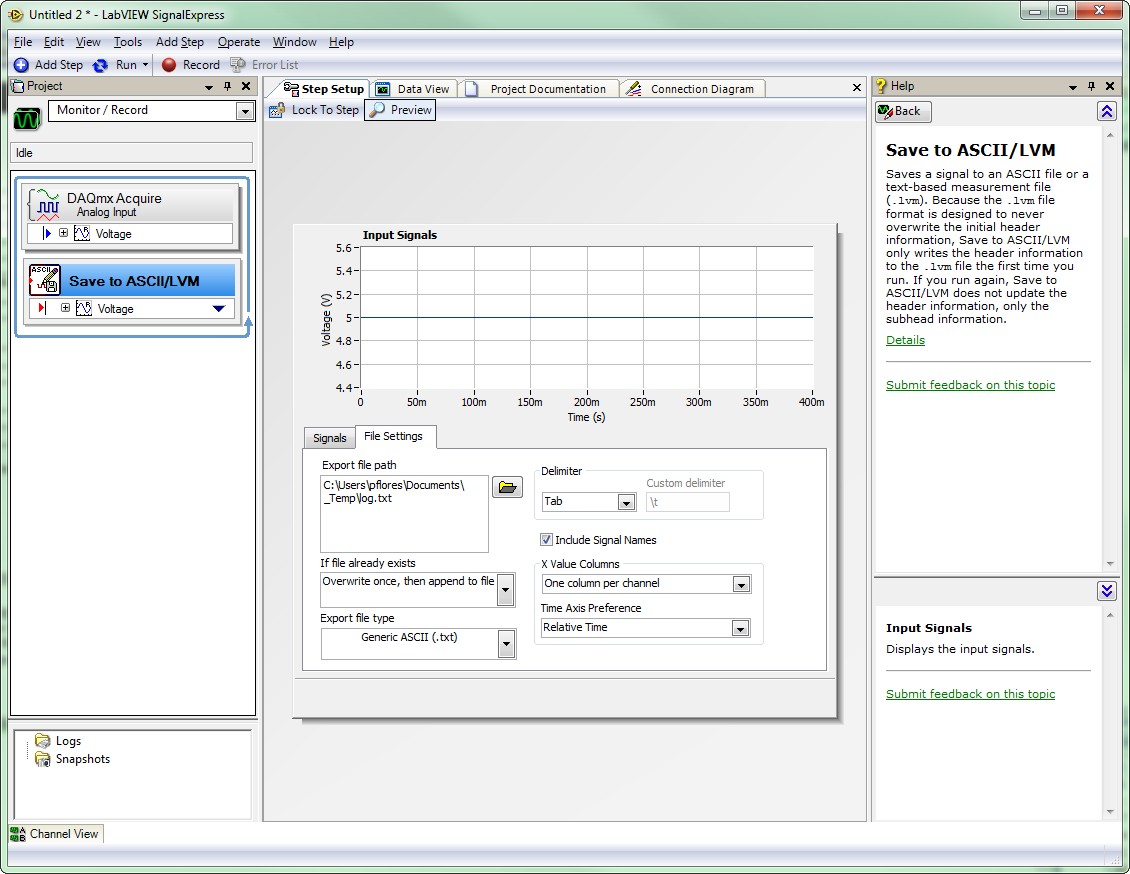Viewport: 1130px width, 874px height.
Task: Open the Delimiter dropdown
Action: tap(626, 502)
